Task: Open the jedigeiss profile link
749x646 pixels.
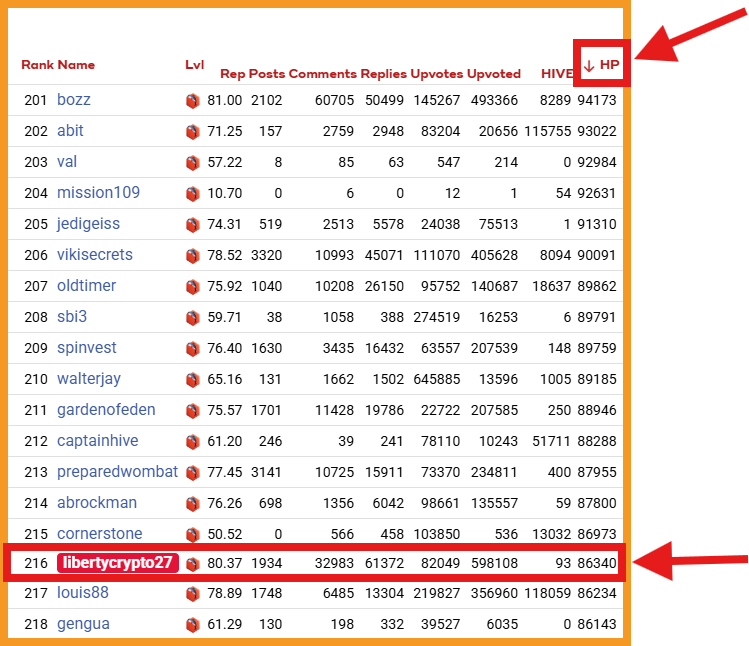Action: pos(88,224)
